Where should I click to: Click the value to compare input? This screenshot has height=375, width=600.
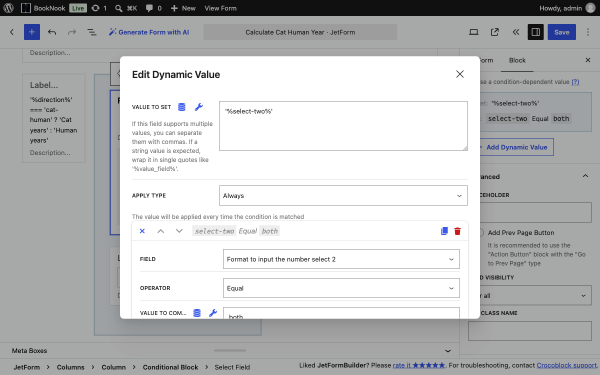click(x=341, y=313)
